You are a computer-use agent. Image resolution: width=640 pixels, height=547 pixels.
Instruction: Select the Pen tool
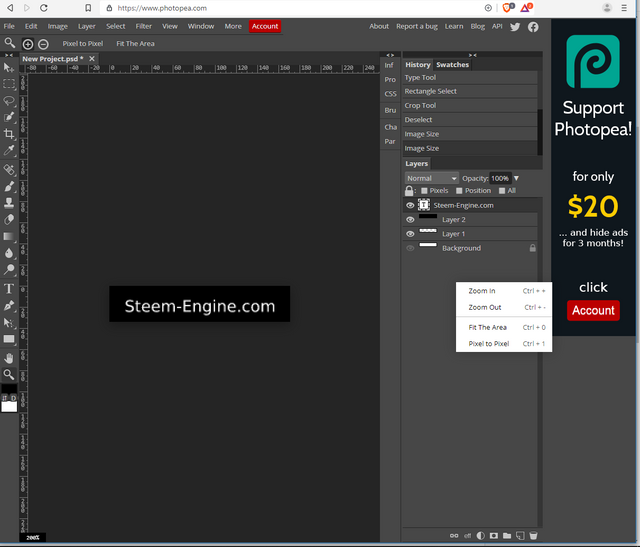click(x=9, y=306)
